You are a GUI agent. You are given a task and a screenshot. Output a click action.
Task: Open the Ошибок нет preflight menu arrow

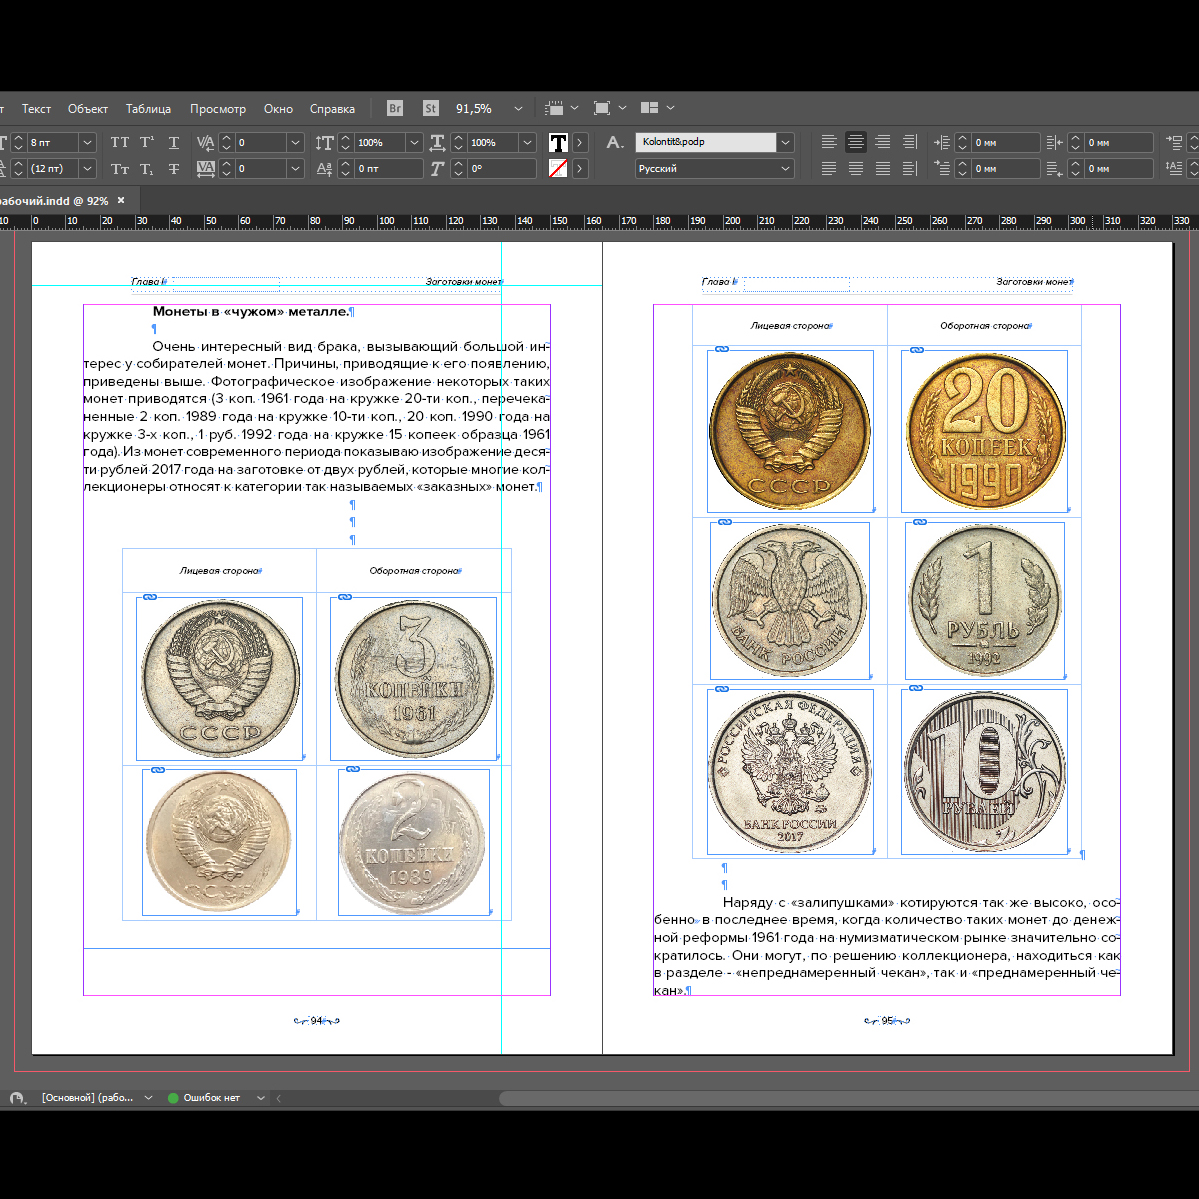261,1098
